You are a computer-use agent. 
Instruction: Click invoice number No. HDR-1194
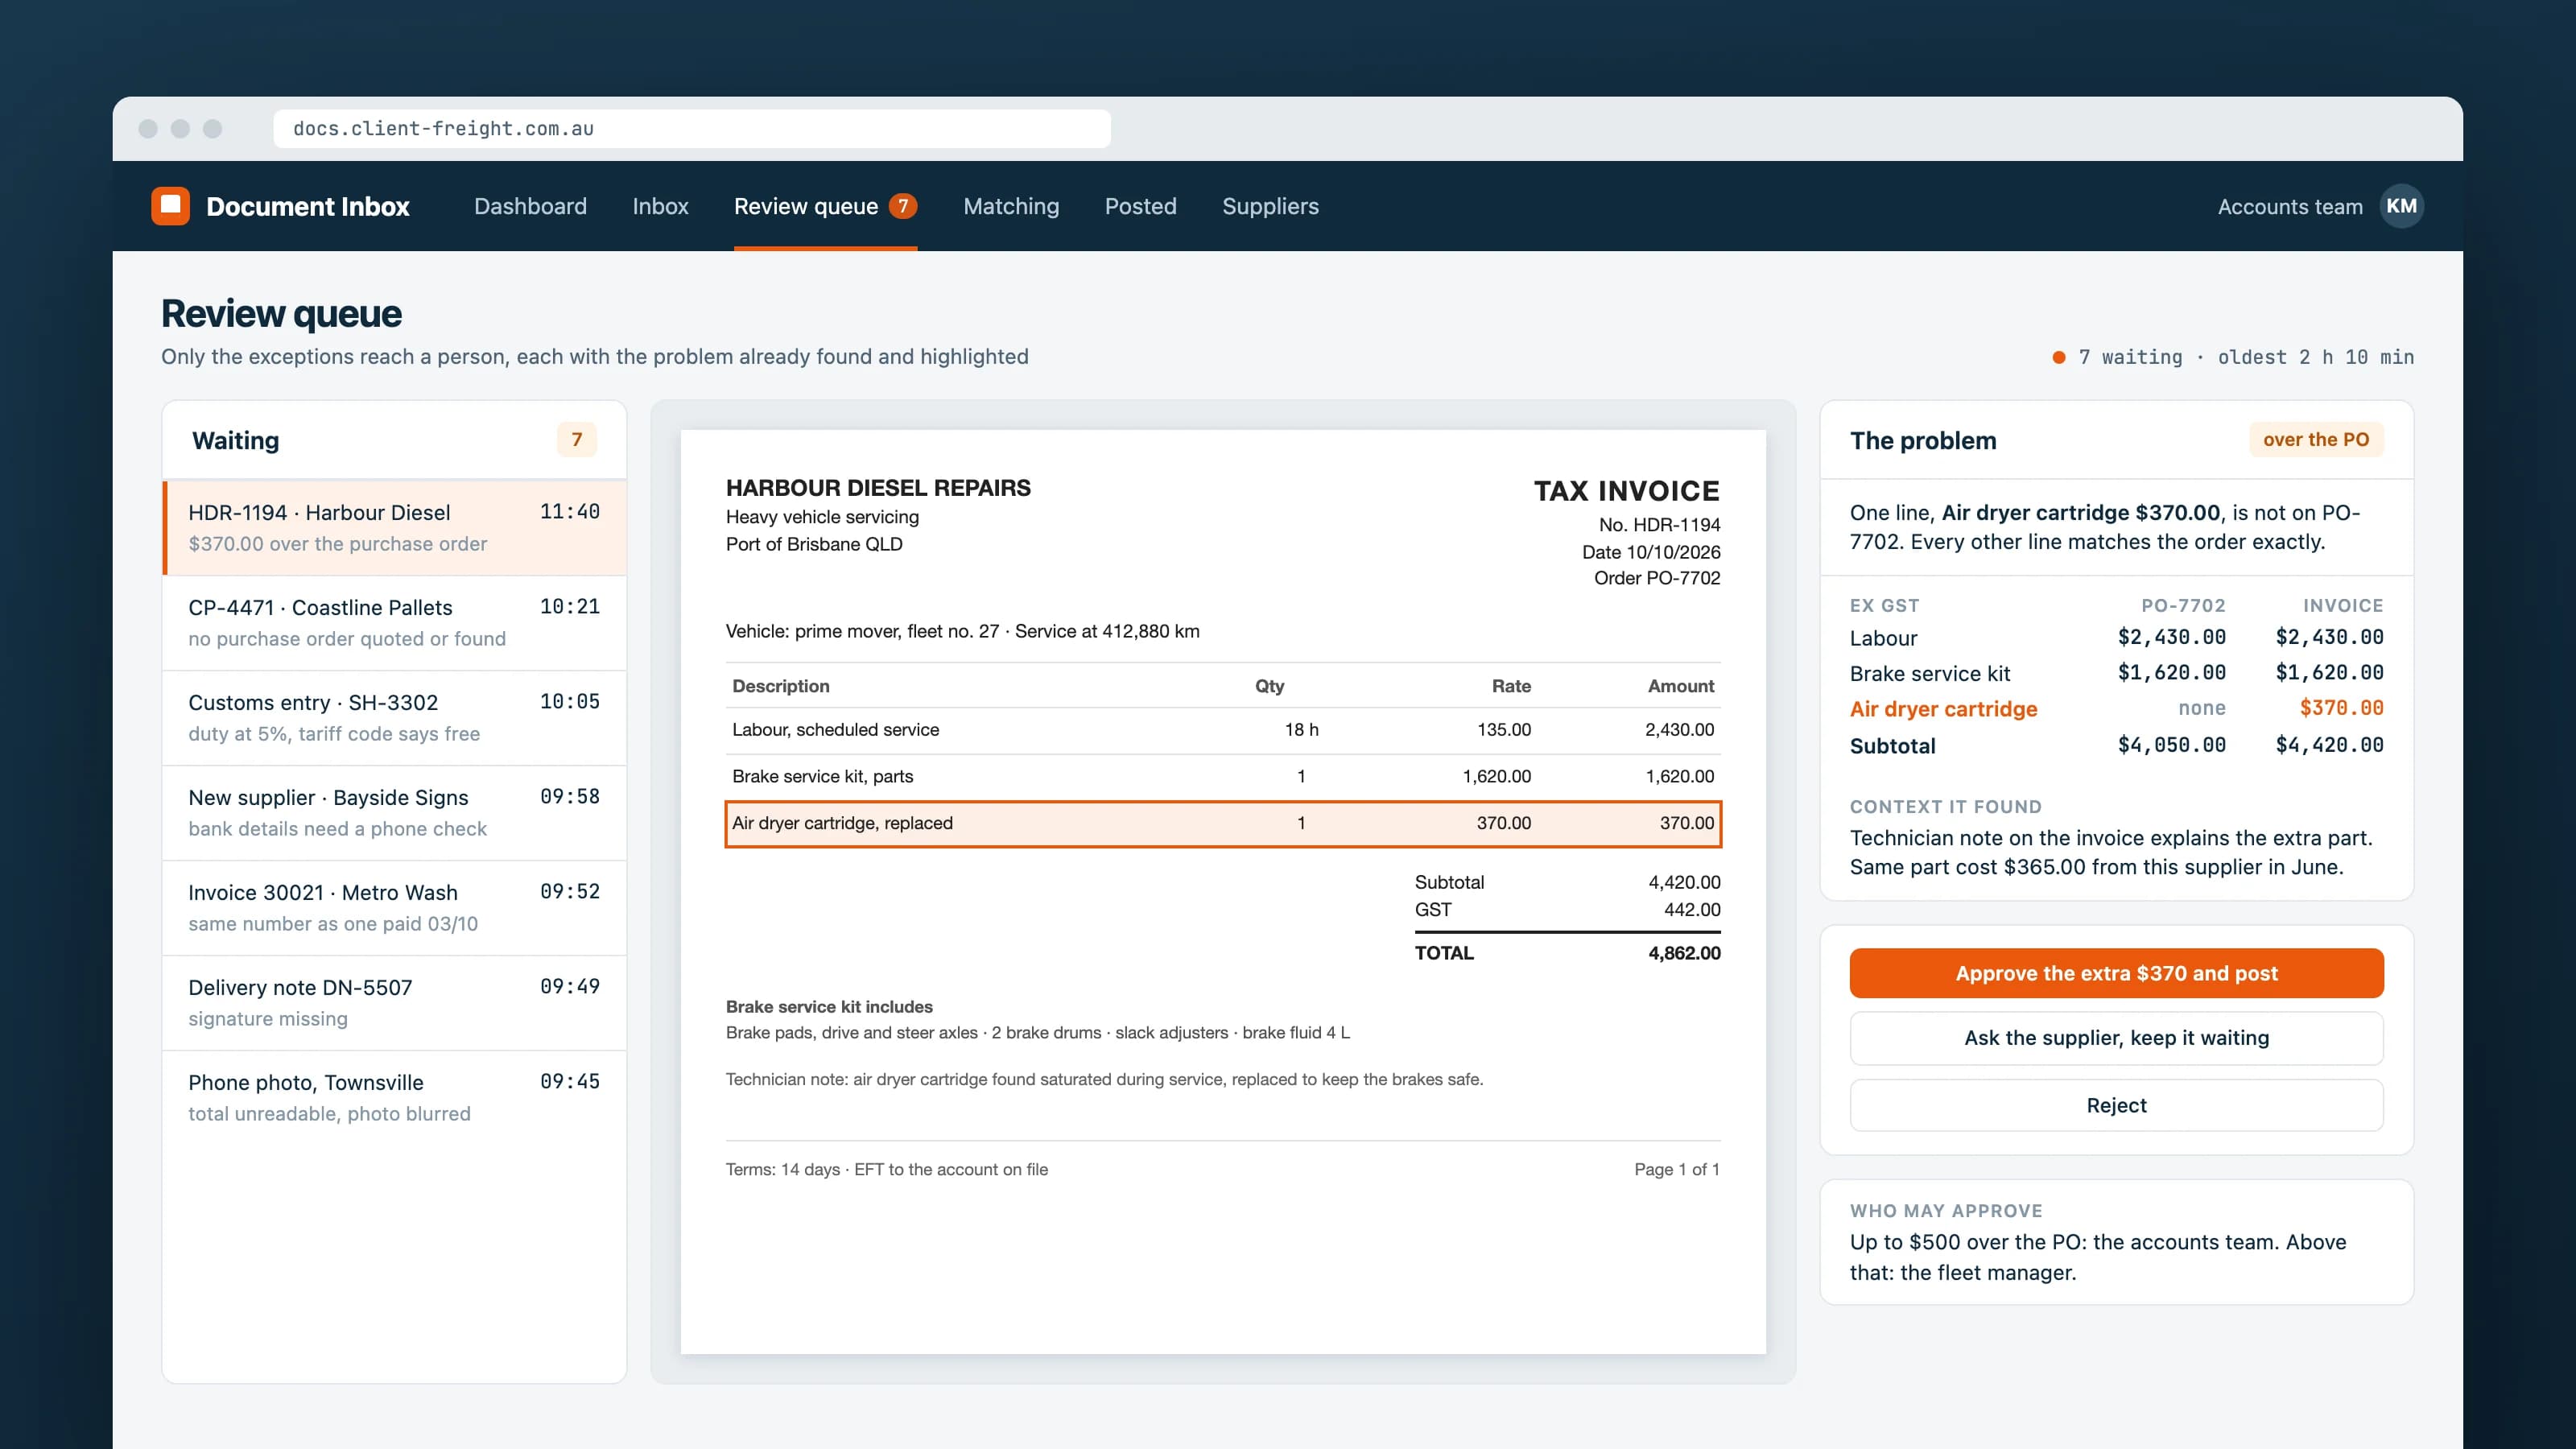point(1659,525)
